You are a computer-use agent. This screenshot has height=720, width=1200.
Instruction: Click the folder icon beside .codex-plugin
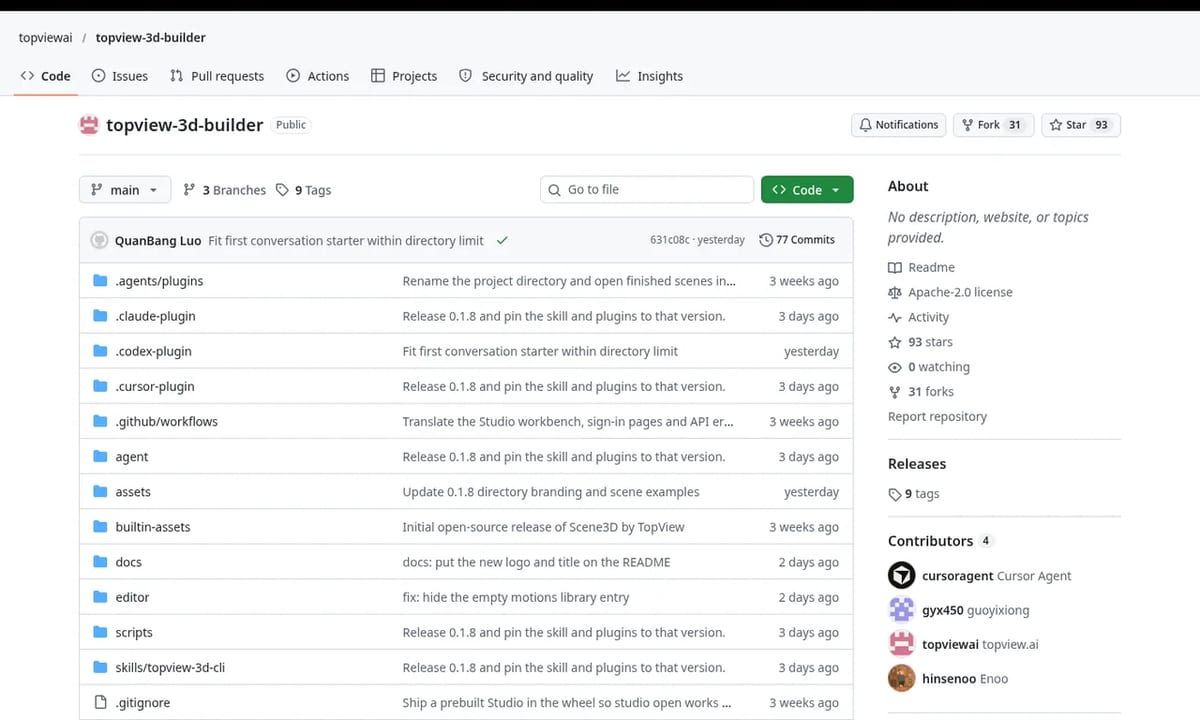pyautogui.click(x=100, y=351)
